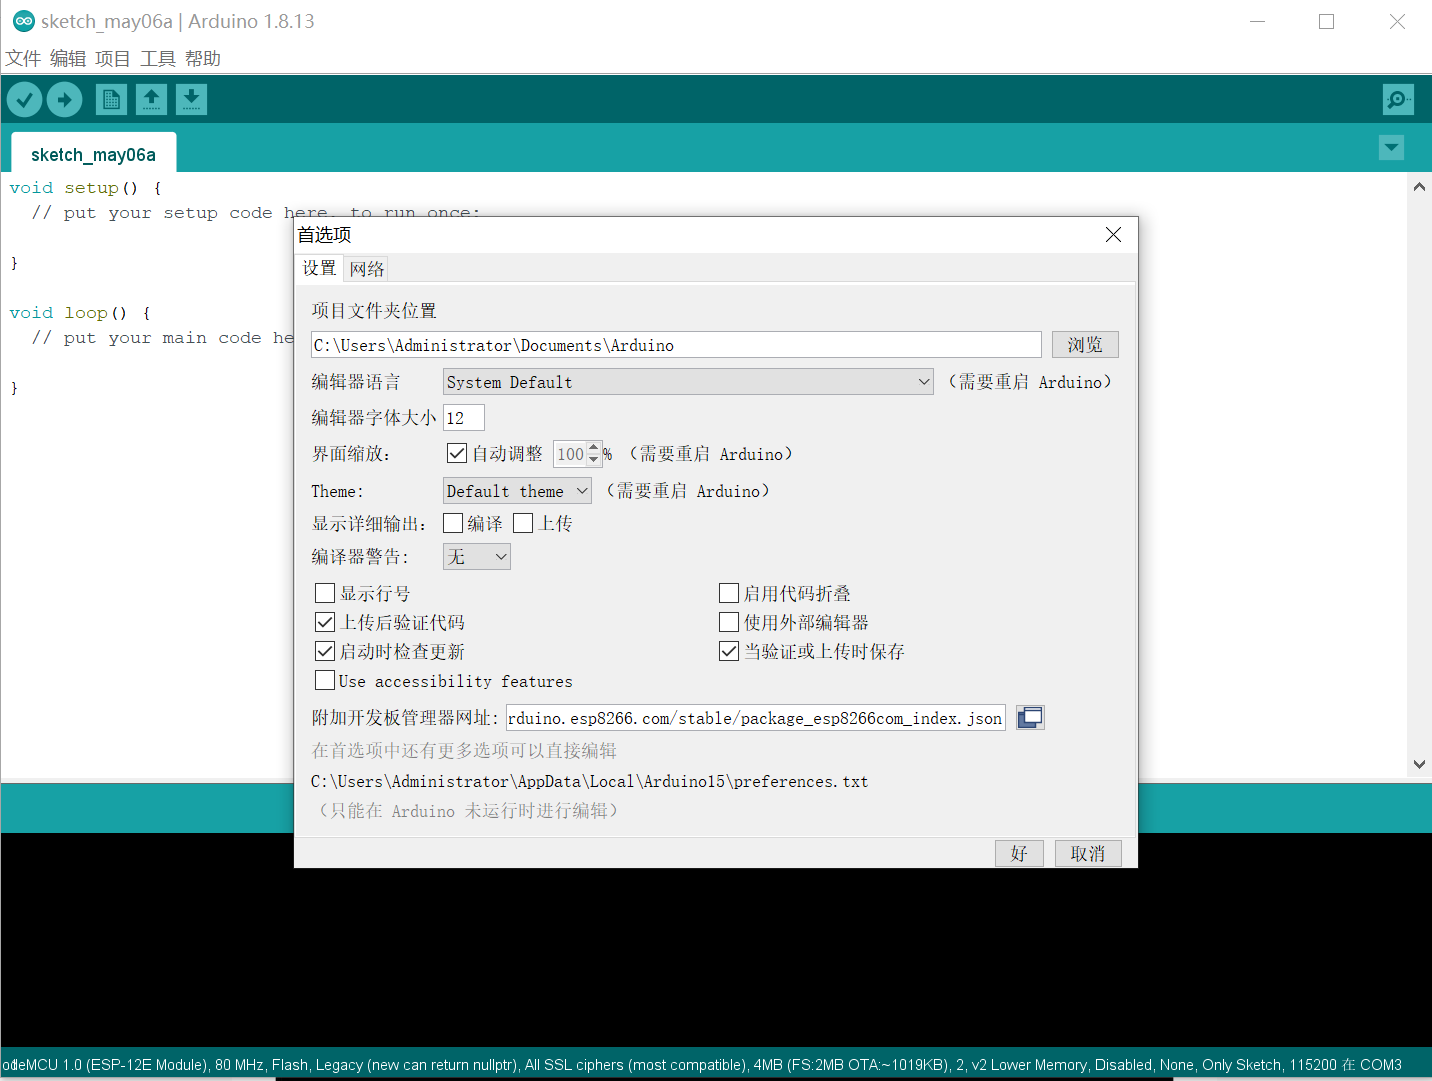Click the Open sketch up-arrow icon
Viewport: 1432px width, 1081px height.
[151, 99]
